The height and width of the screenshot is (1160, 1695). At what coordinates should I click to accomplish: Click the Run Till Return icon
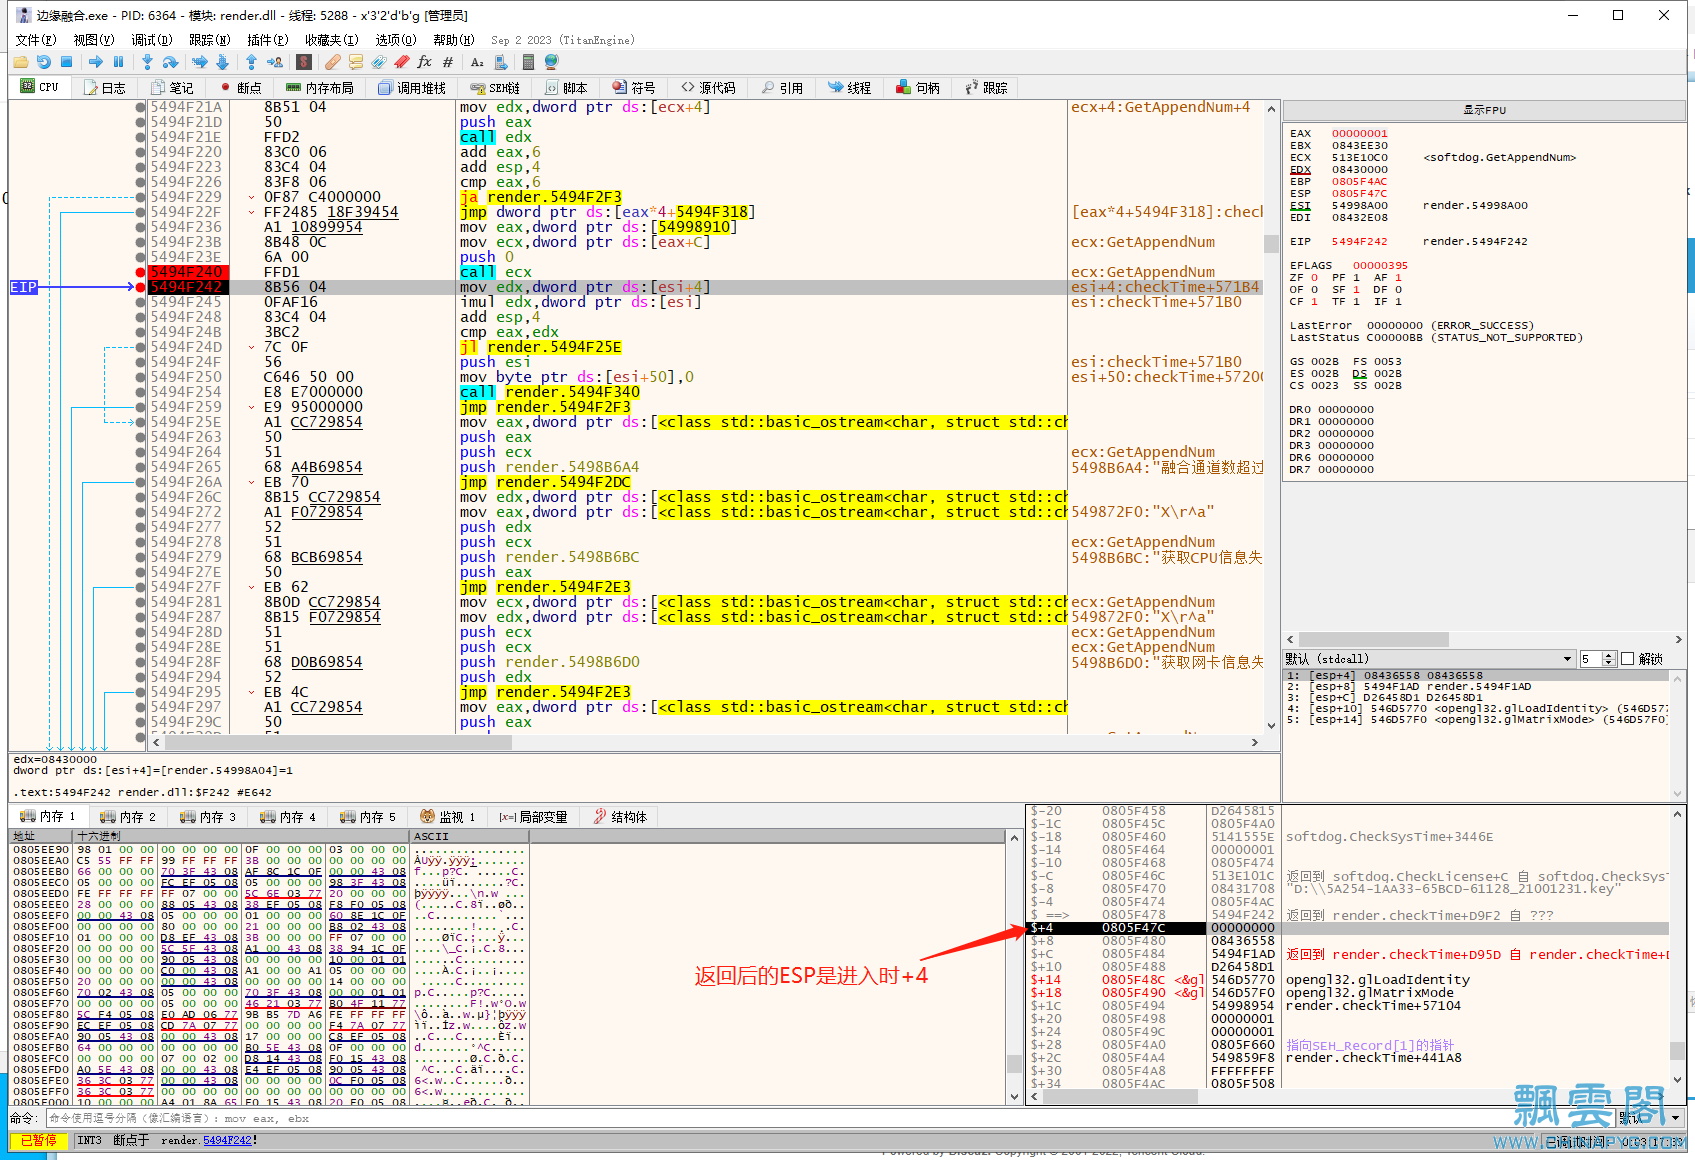point(251,62)
